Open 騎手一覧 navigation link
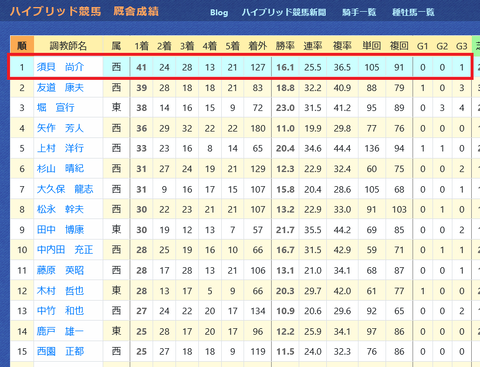Image resolution: width=480 pixels, height=367 pixels. click(359, 13)
